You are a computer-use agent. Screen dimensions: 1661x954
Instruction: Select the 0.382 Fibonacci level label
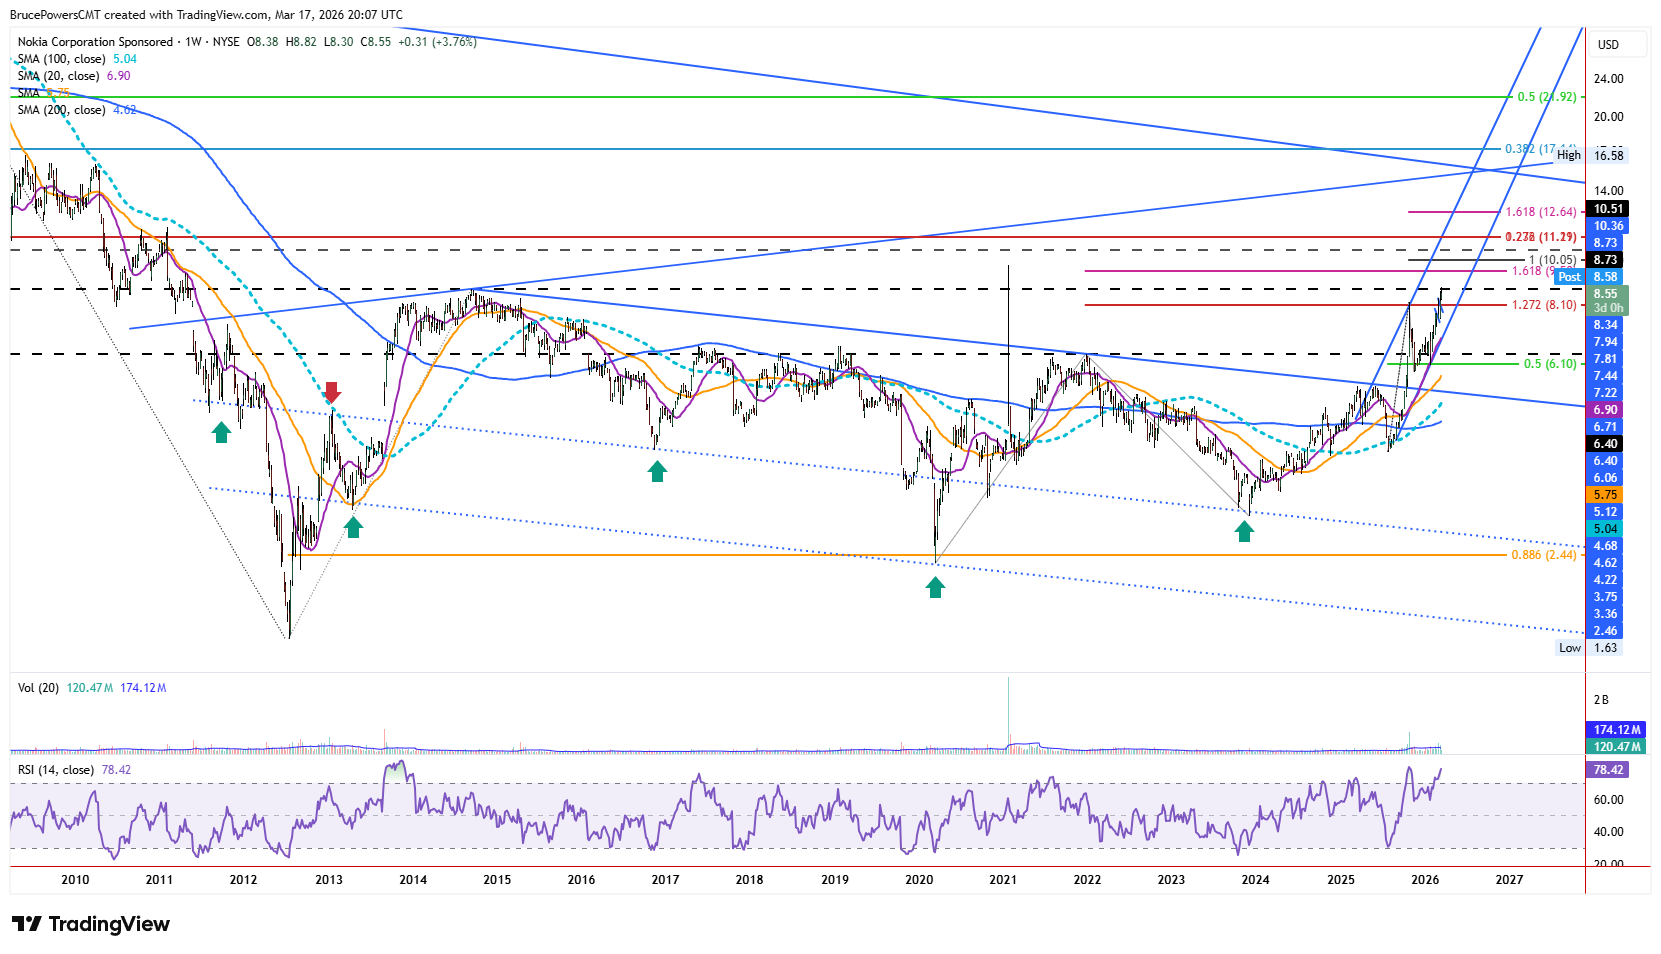coord(1541,149)
